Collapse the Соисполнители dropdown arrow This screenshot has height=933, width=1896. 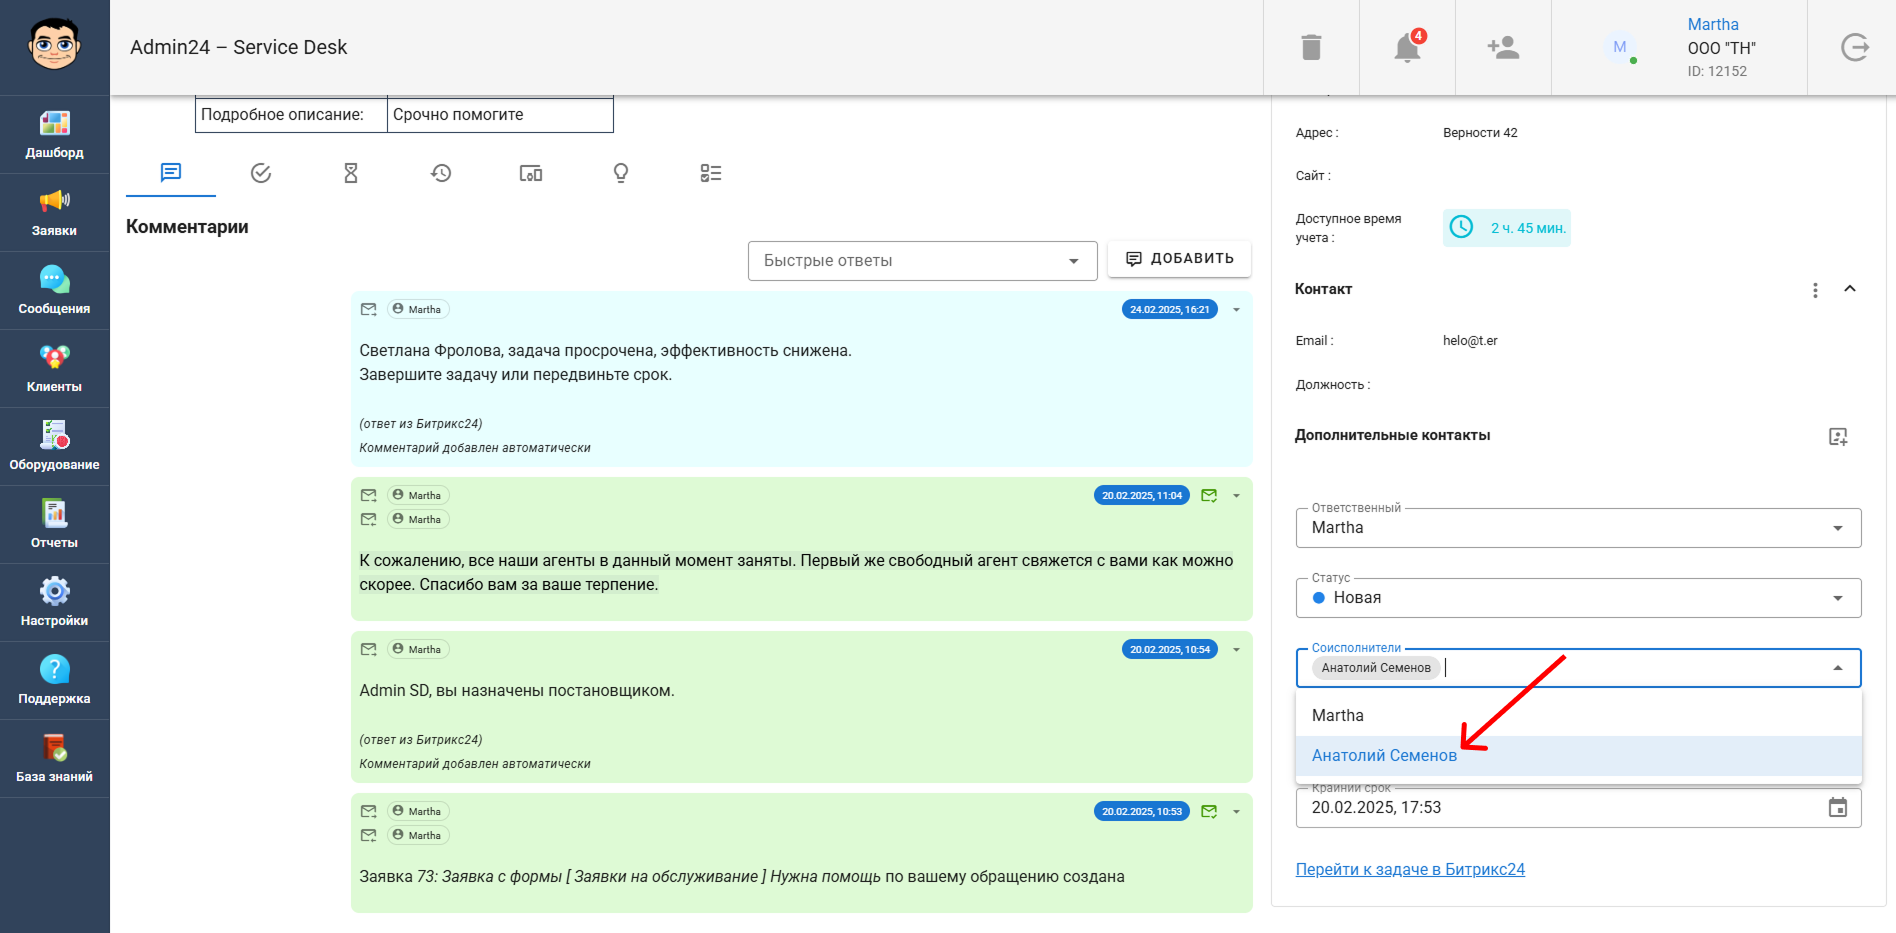[x=1838, y=668]
